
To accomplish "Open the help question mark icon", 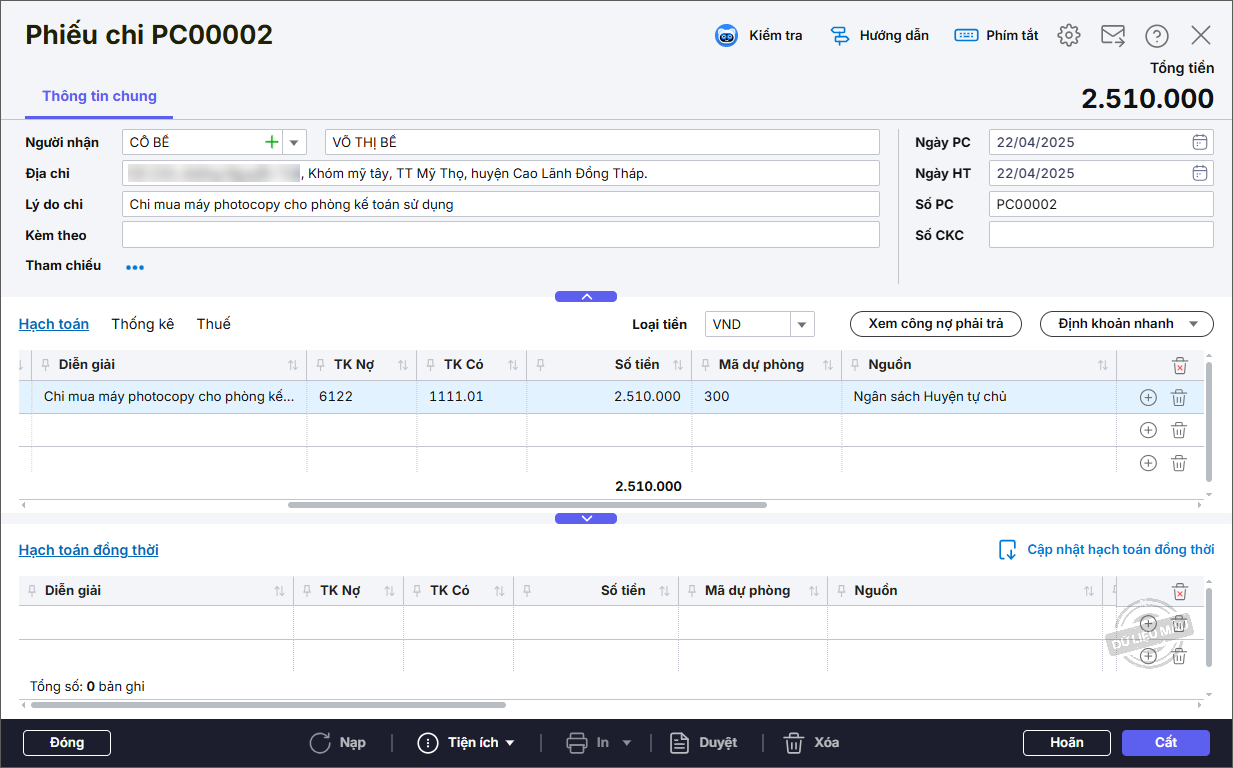I will click(1157, 36).
